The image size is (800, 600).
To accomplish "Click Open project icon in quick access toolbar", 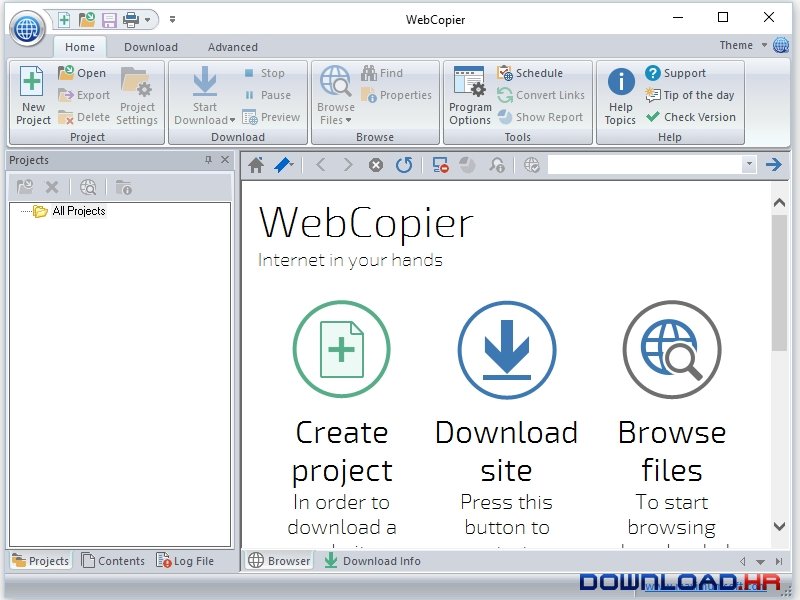I will tap(87, 20).
